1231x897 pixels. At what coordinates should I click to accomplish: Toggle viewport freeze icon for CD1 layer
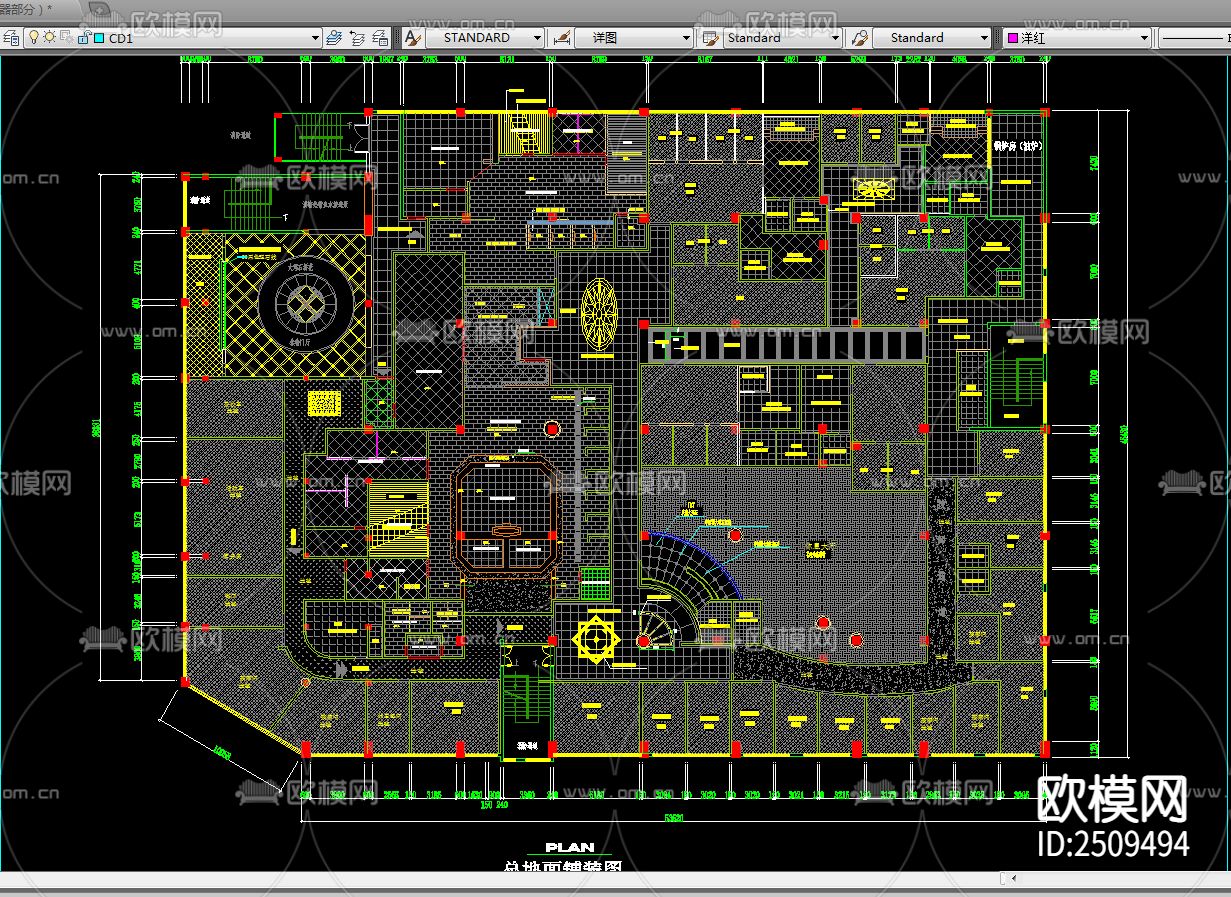[x=65, y=38]
